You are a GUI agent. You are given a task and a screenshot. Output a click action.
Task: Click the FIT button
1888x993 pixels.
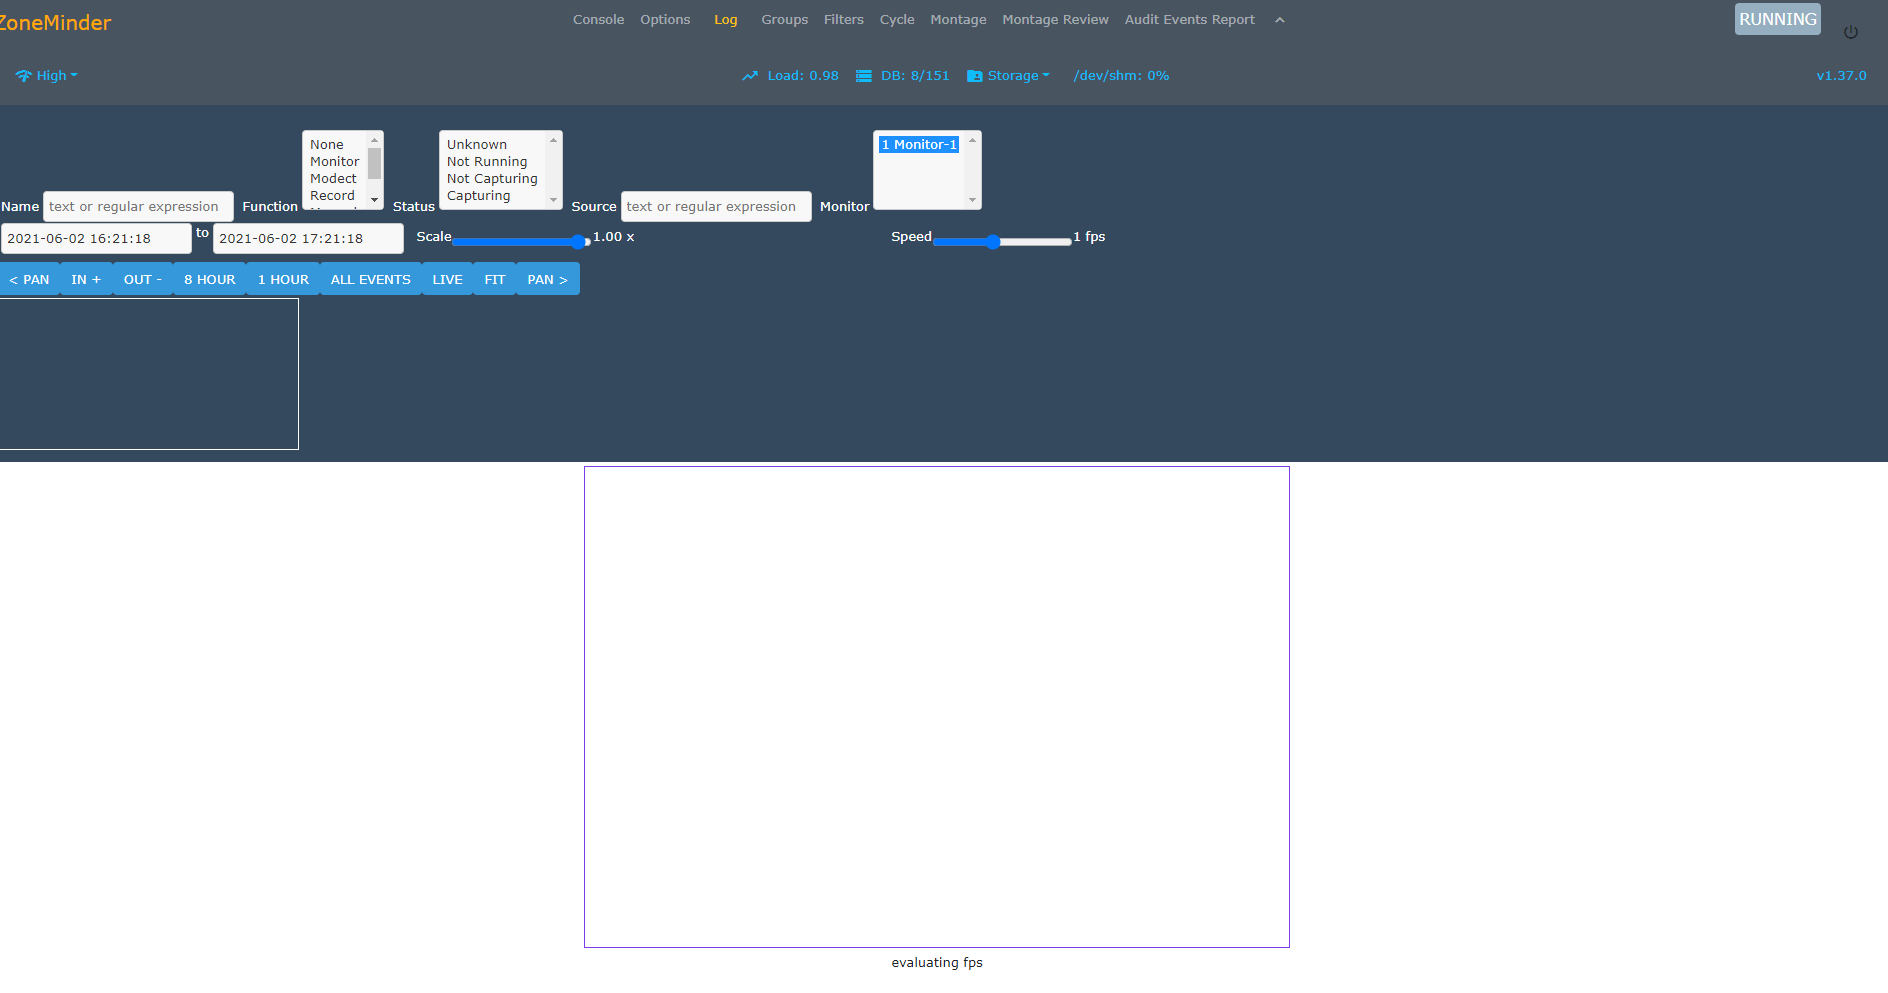point(495,279)
